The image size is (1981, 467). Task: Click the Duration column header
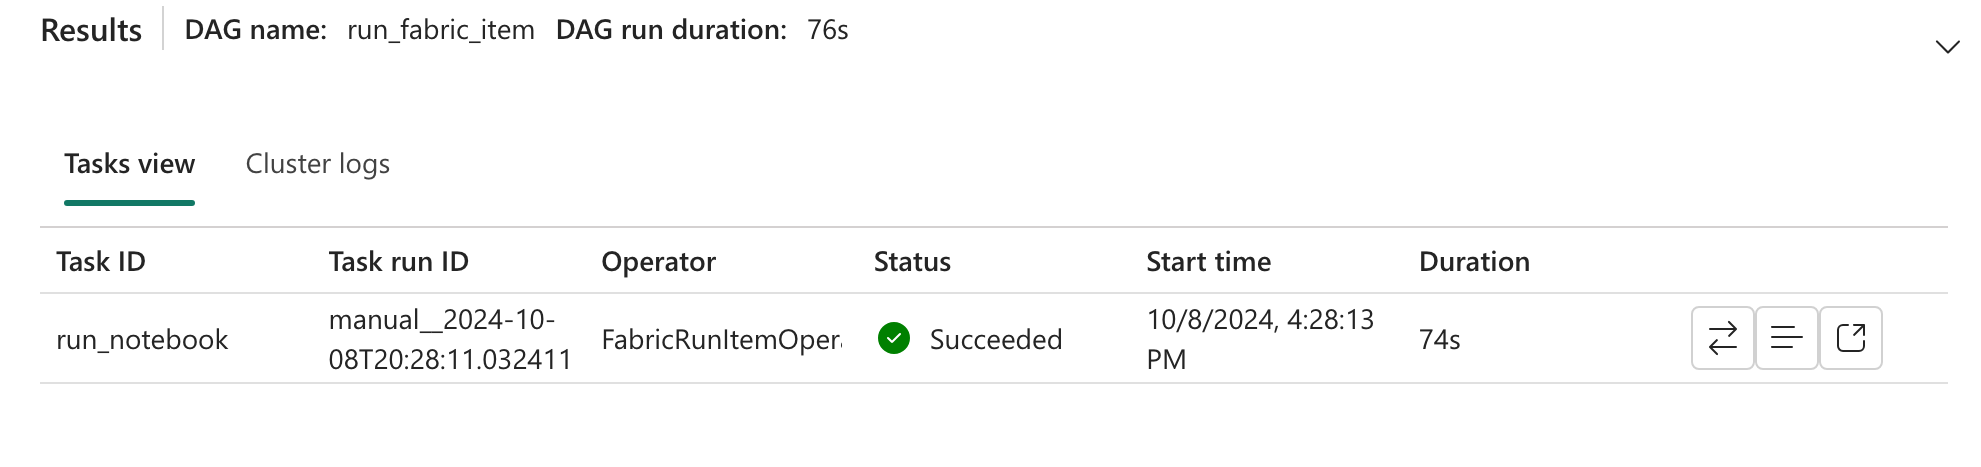[x=1475, y=262]
